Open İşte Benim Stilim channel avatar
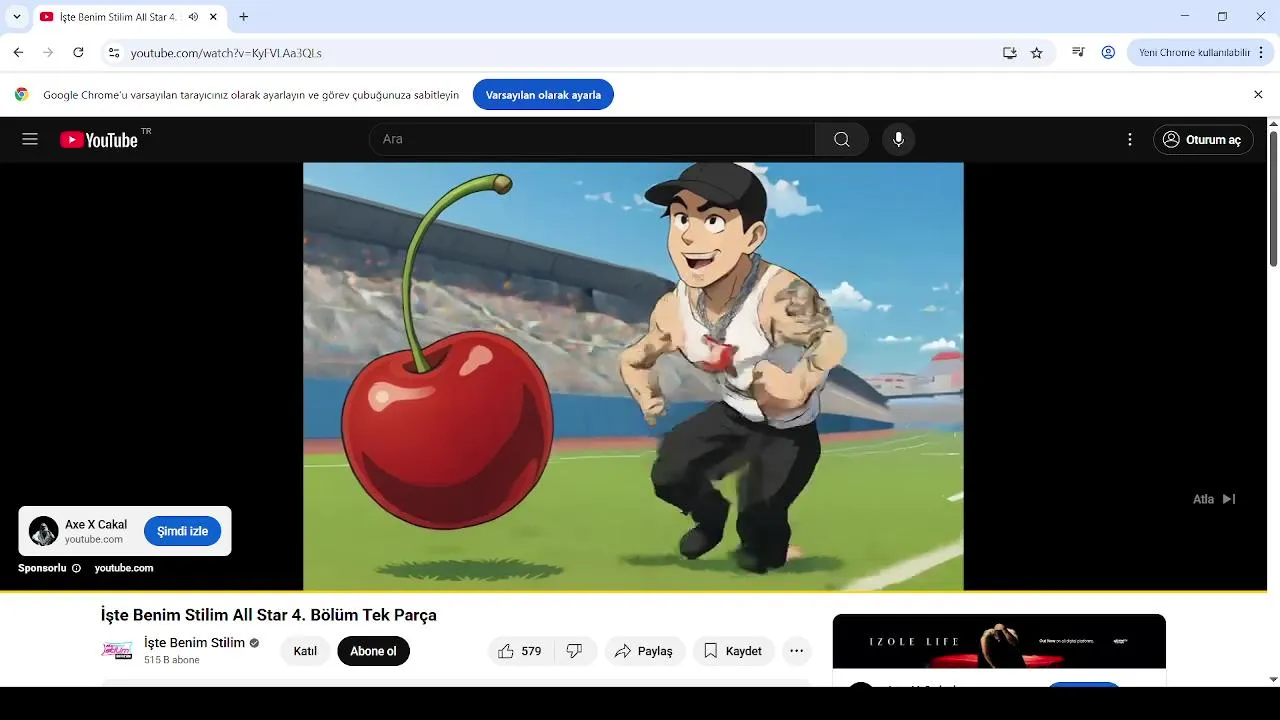Image resolution: width=1280 pixels, height=720 pixels. click(117, 650)
